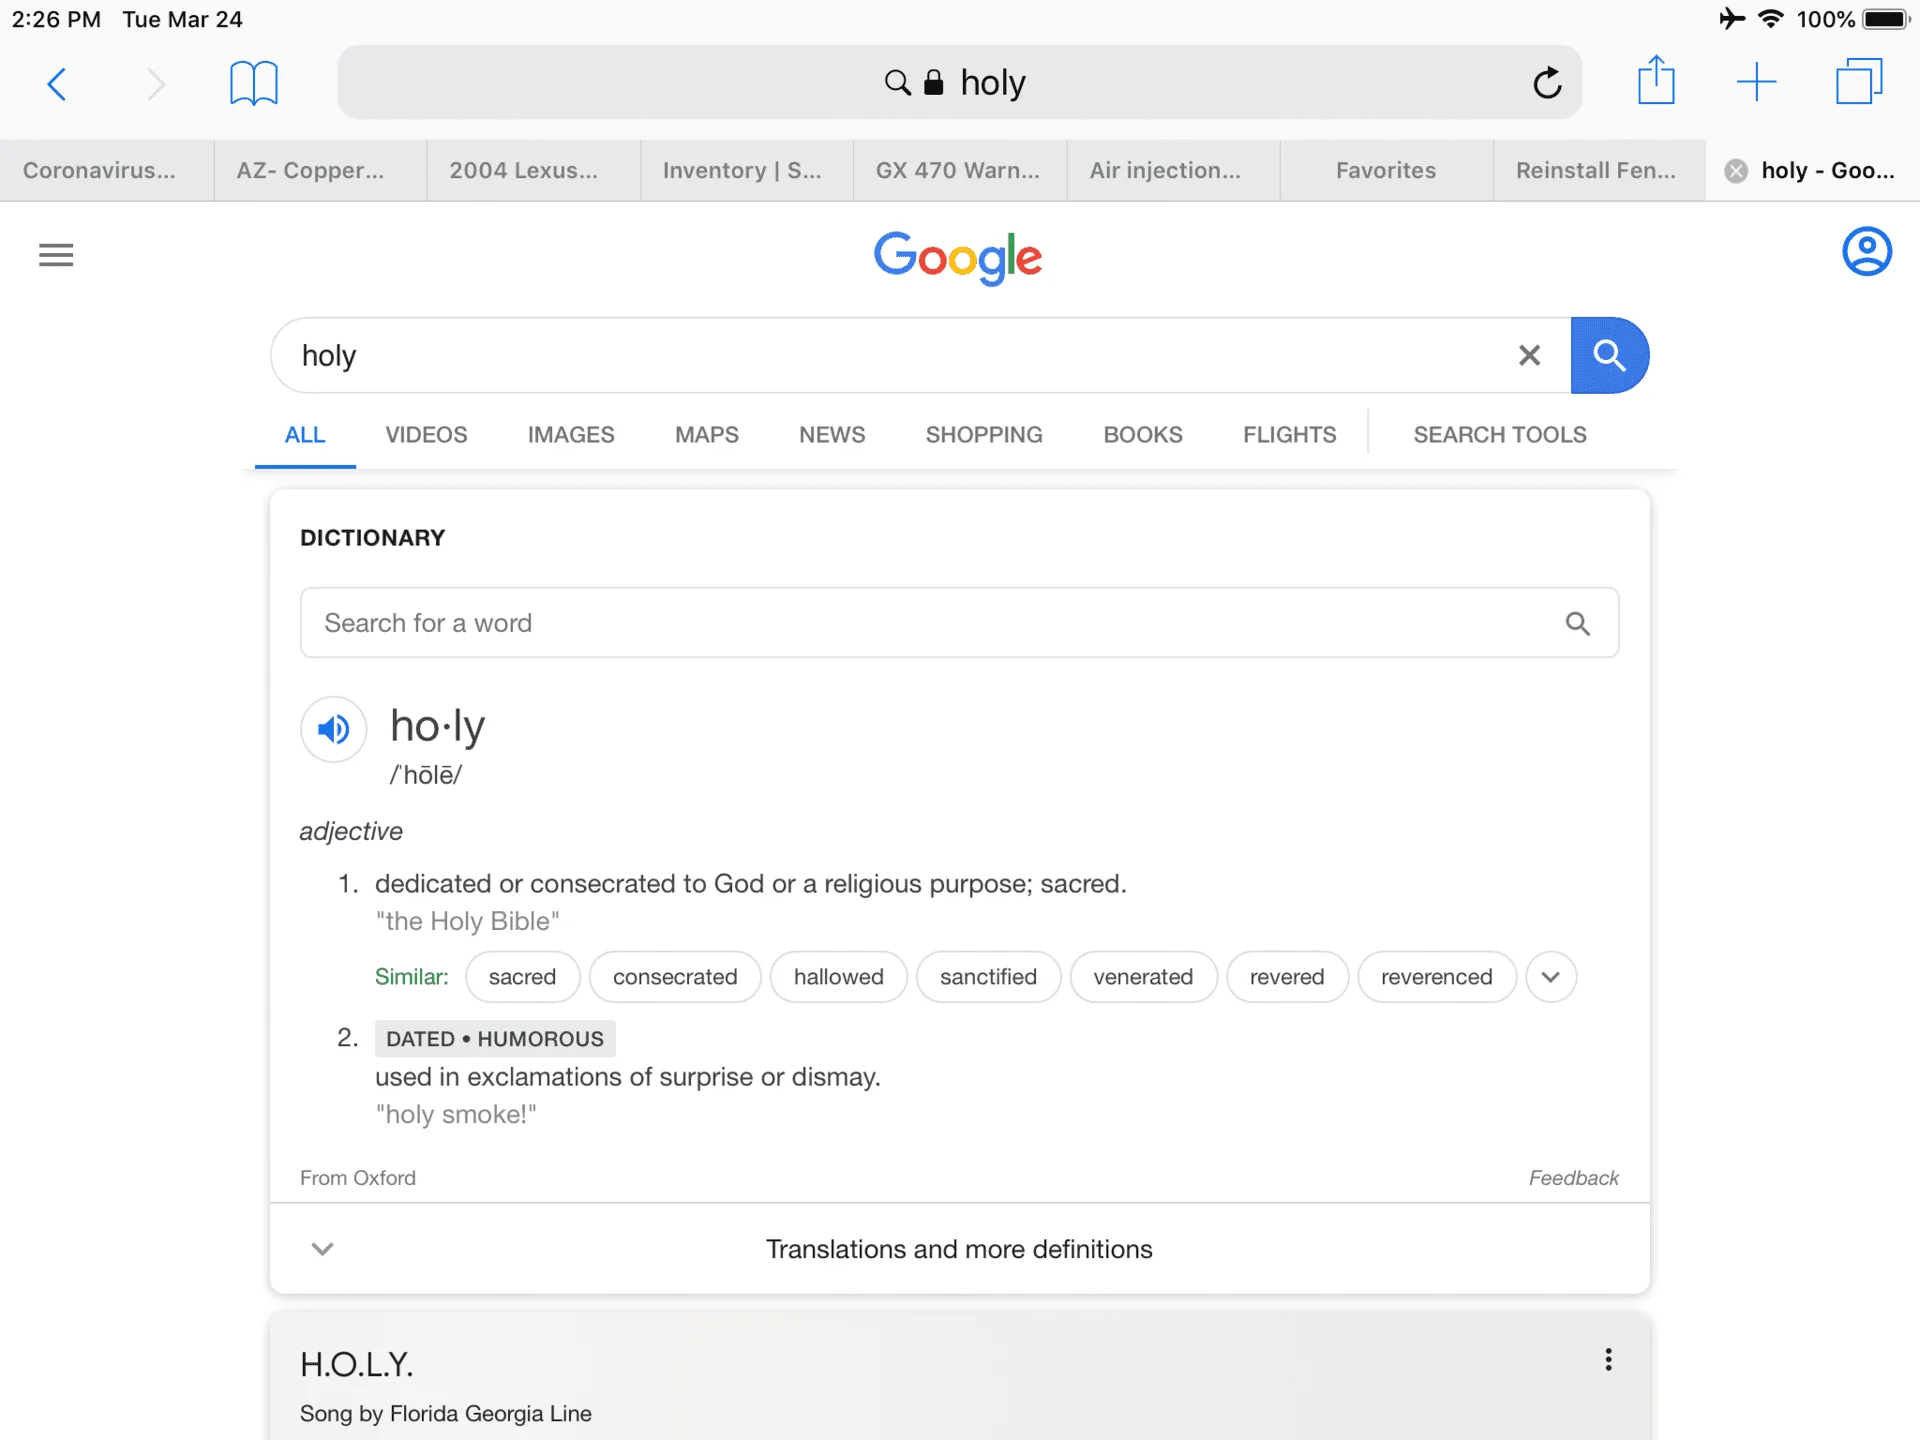
Task: Select the 'consecrated' synonym chip
Action: point(675,977)
